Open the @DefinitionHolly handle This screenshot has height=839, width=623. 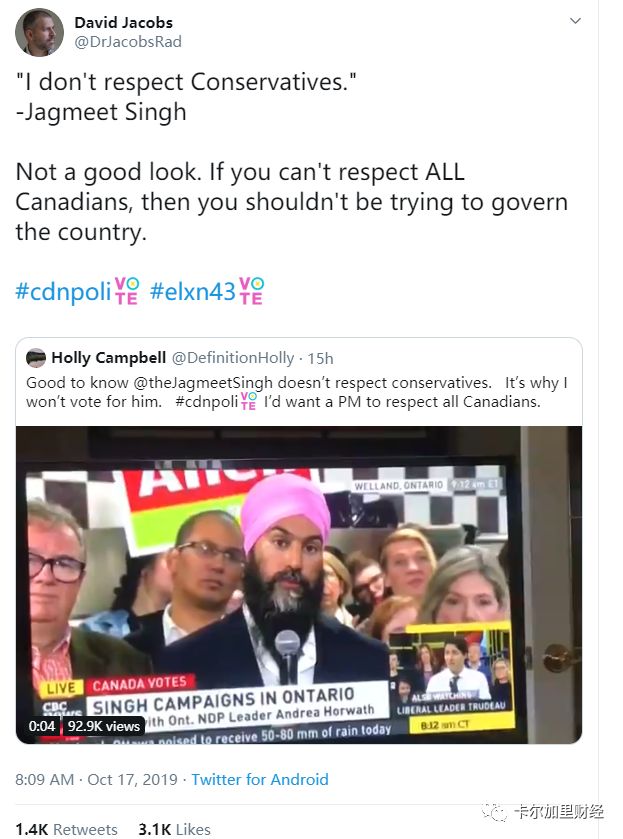(233, 357)
